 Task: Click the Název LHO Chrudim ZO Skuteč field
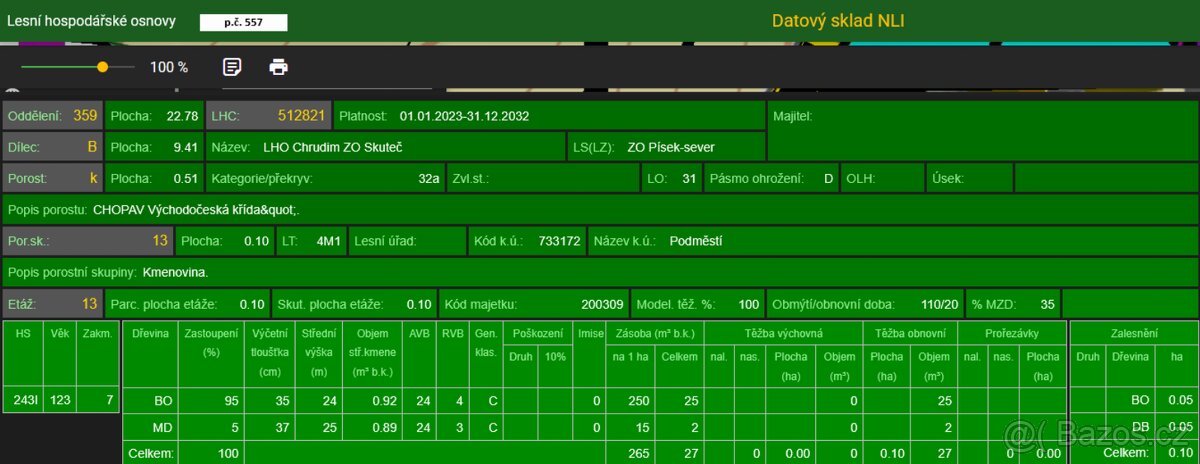click(386, 147)
